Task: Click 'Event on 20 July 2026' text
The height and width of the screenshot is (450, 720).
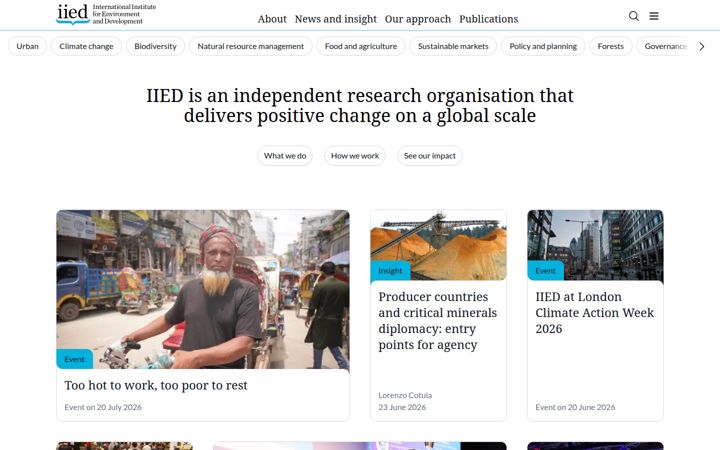Action: (103, 407)
